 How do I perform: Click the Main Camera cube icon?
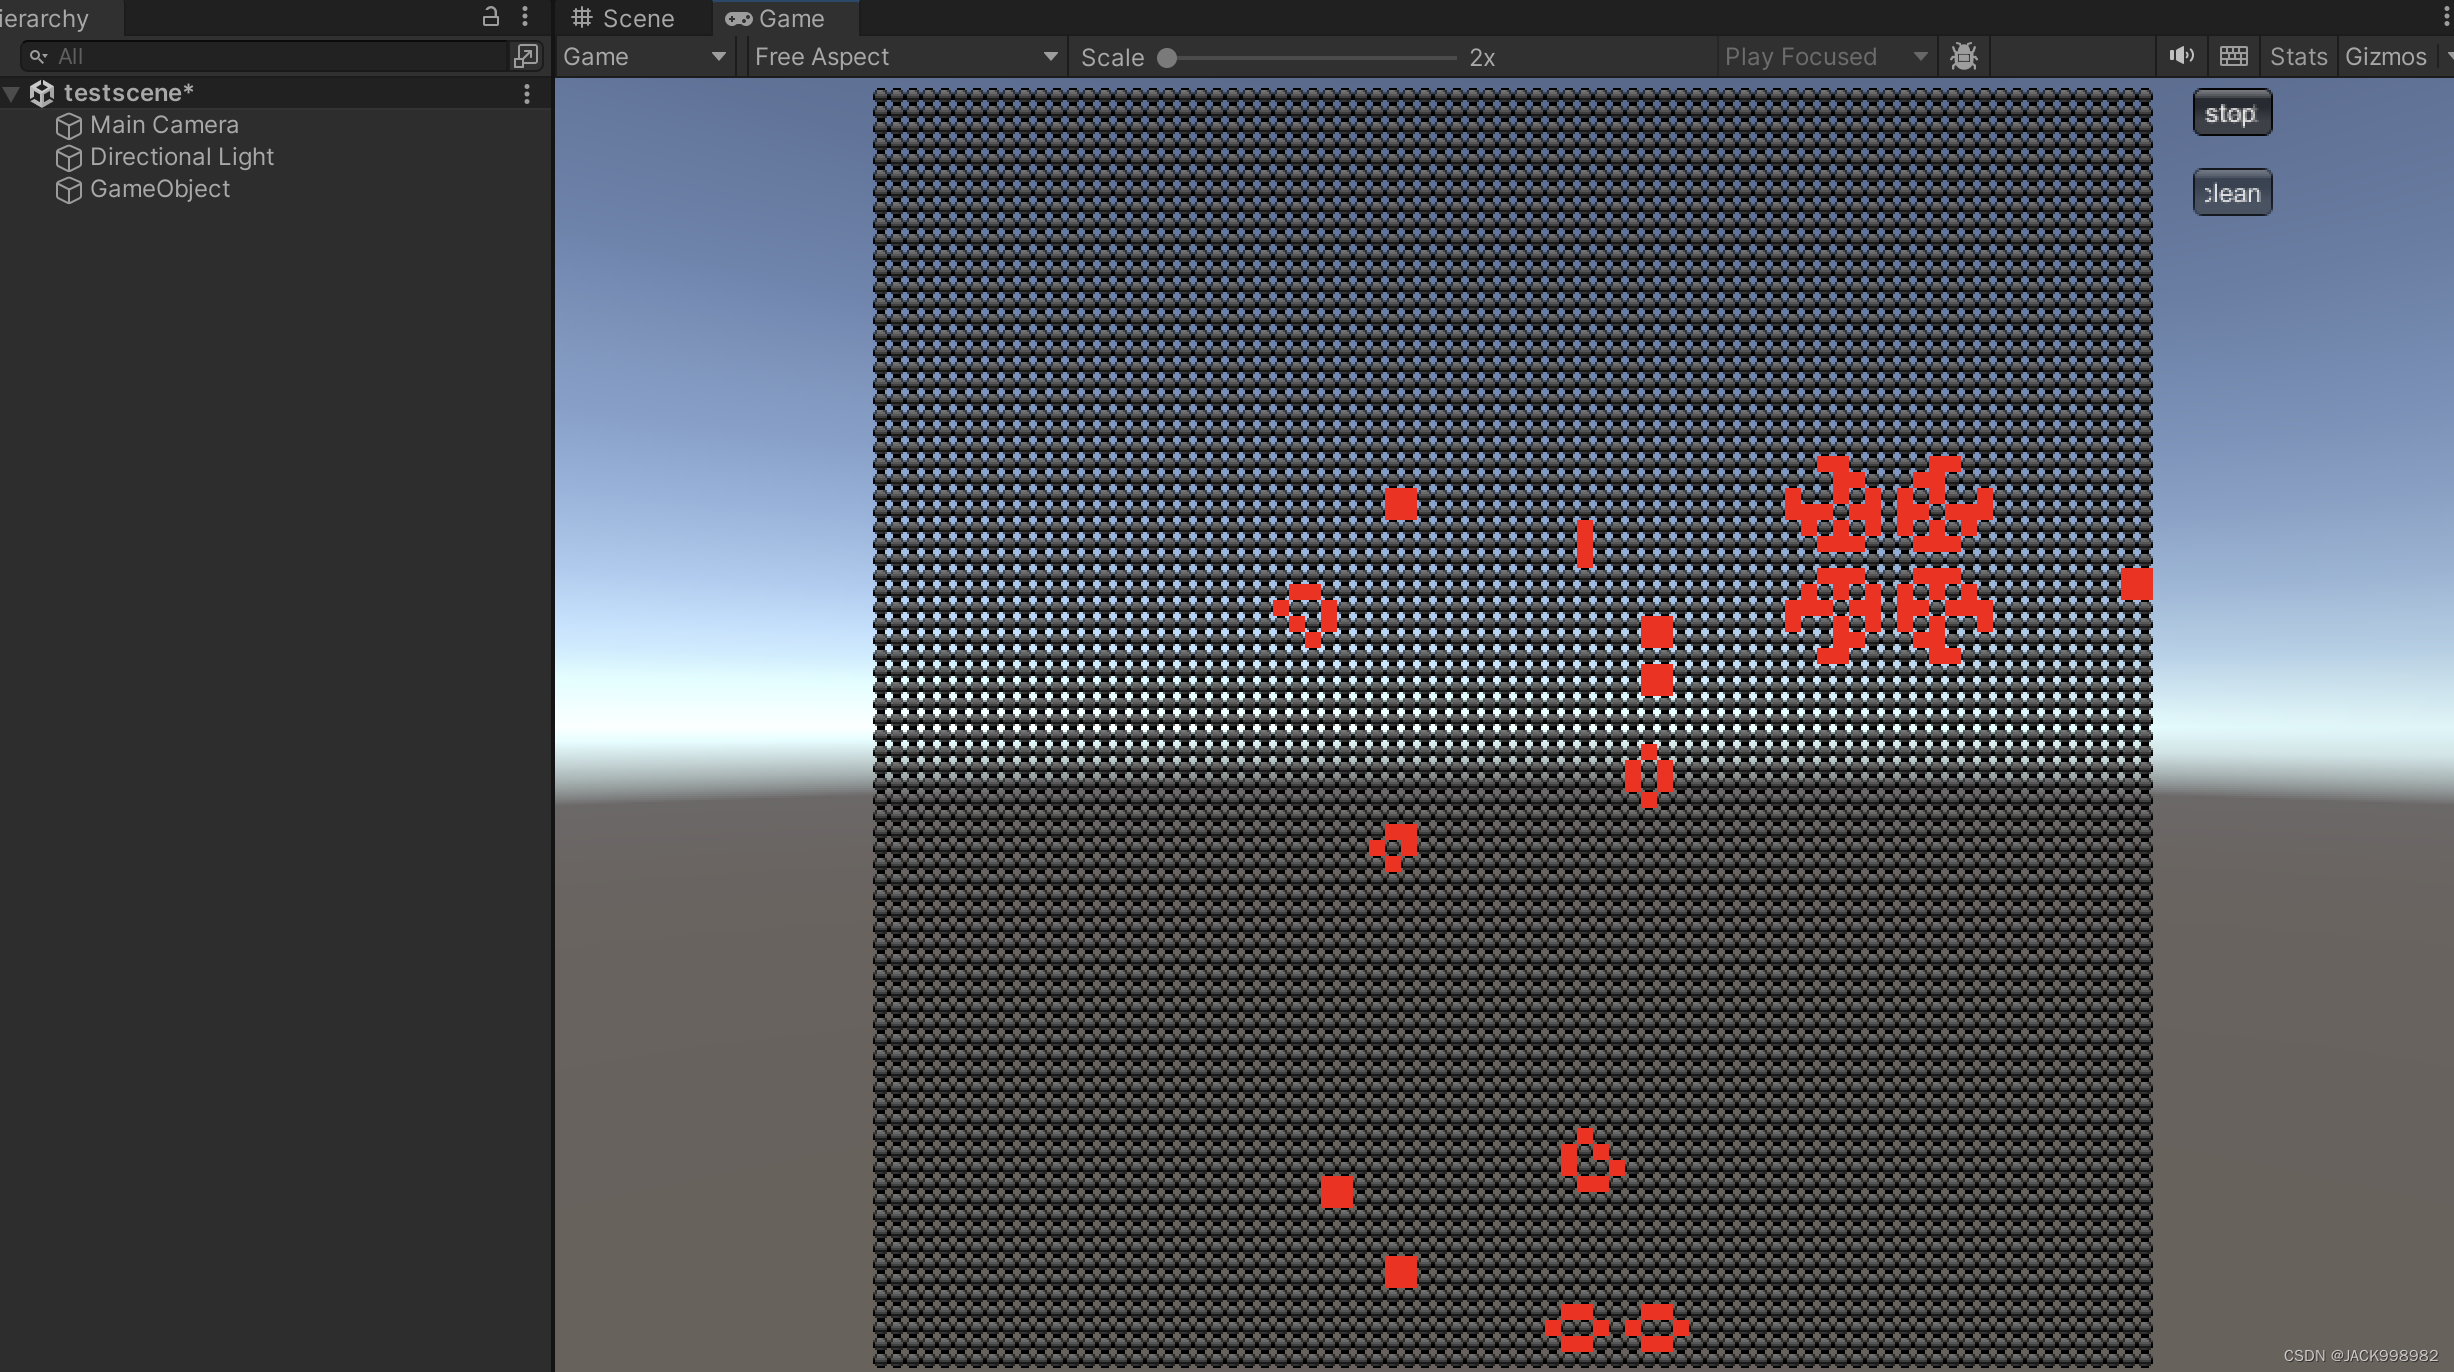point(68,126)
